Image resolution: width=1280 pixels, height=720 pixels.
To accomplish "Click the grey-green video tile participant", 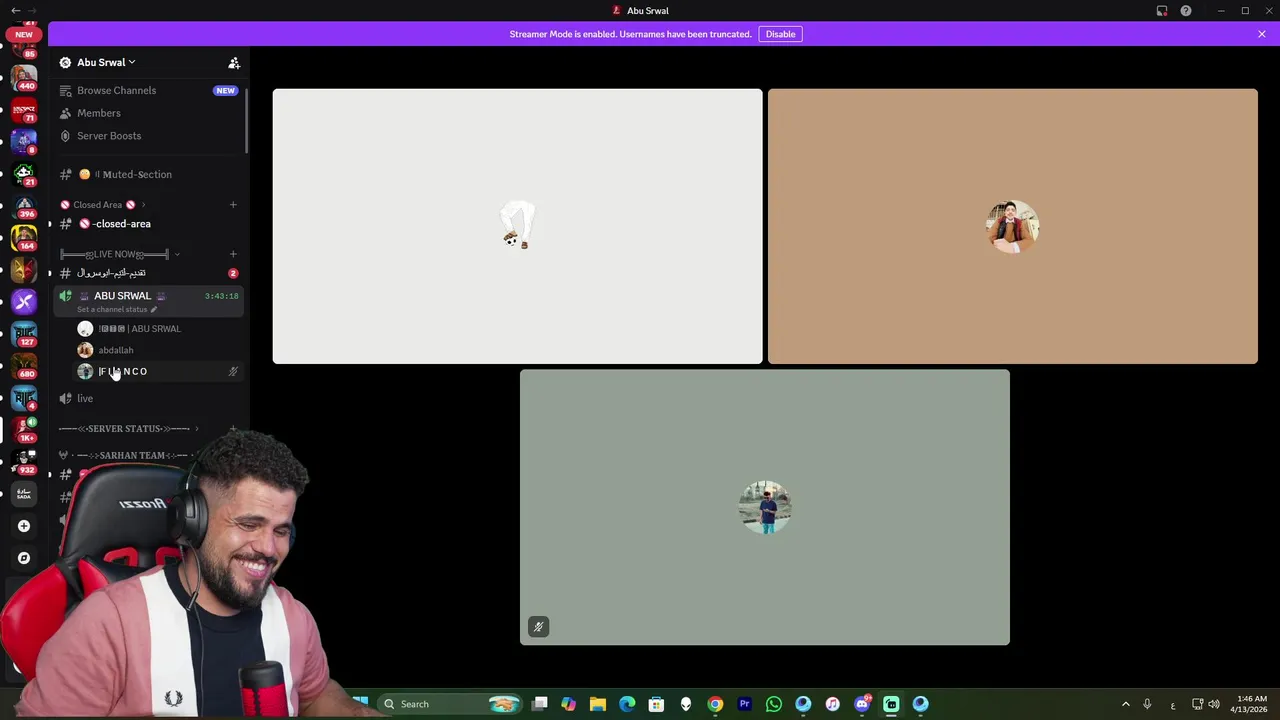I will [x=765, y=507].
